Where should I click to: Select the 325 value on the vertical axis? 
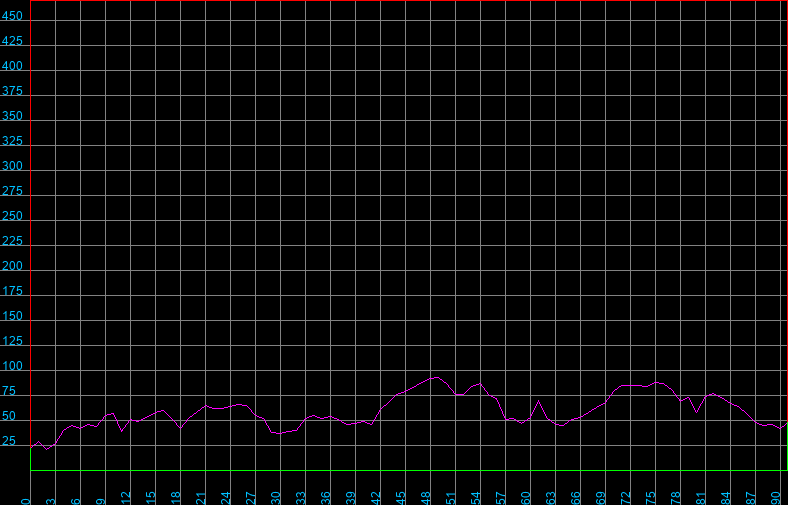(12, 141)
